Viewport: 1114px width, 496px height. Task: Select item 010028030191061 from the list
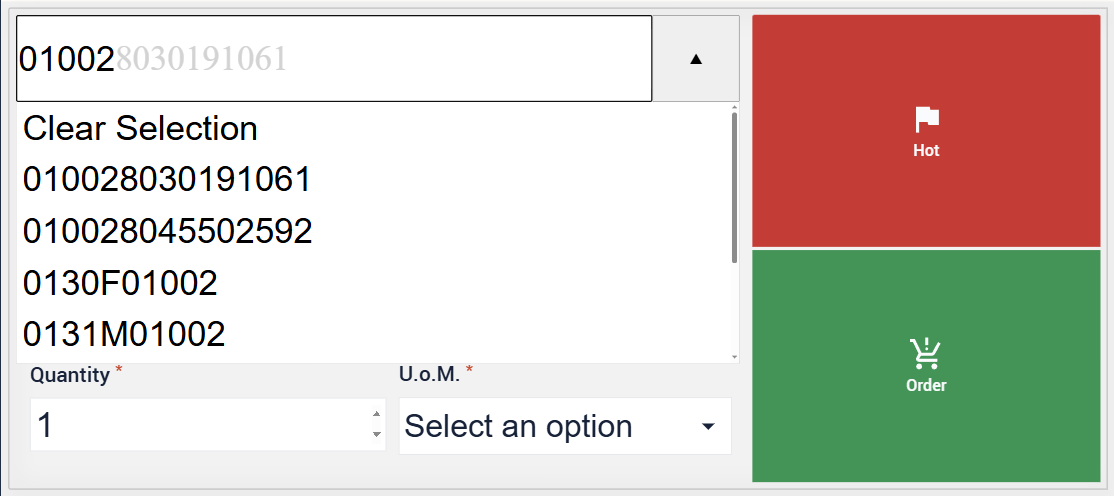click(x=168, y=180)
